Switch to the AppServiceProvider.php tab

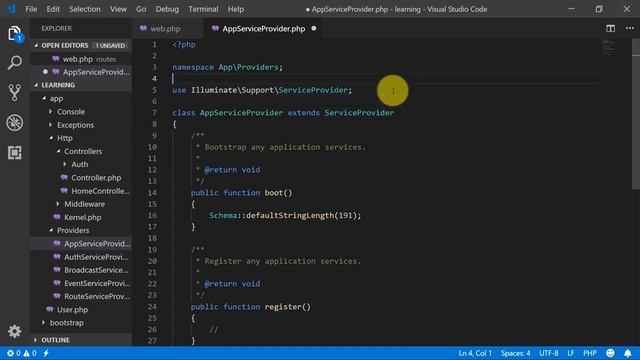pos(264,29)
